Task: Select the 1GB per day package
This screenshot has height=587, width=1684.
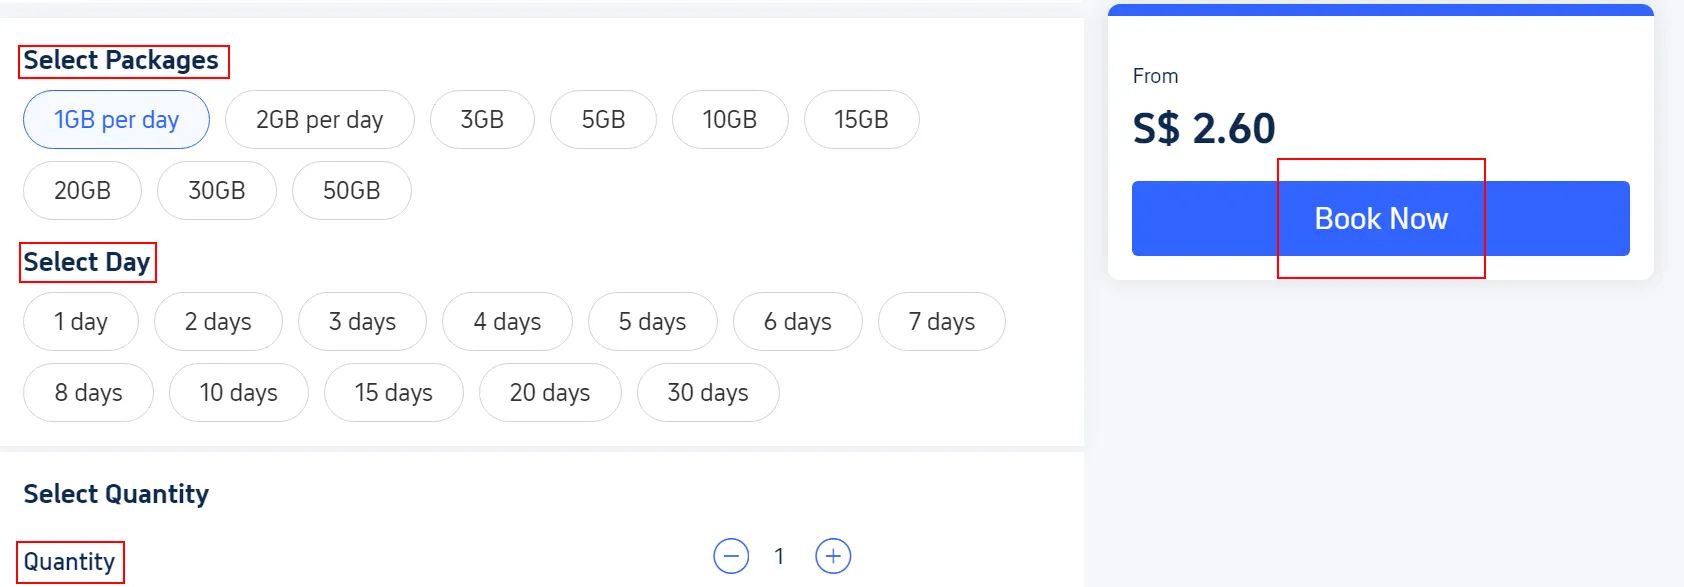Action: point(115,119)
